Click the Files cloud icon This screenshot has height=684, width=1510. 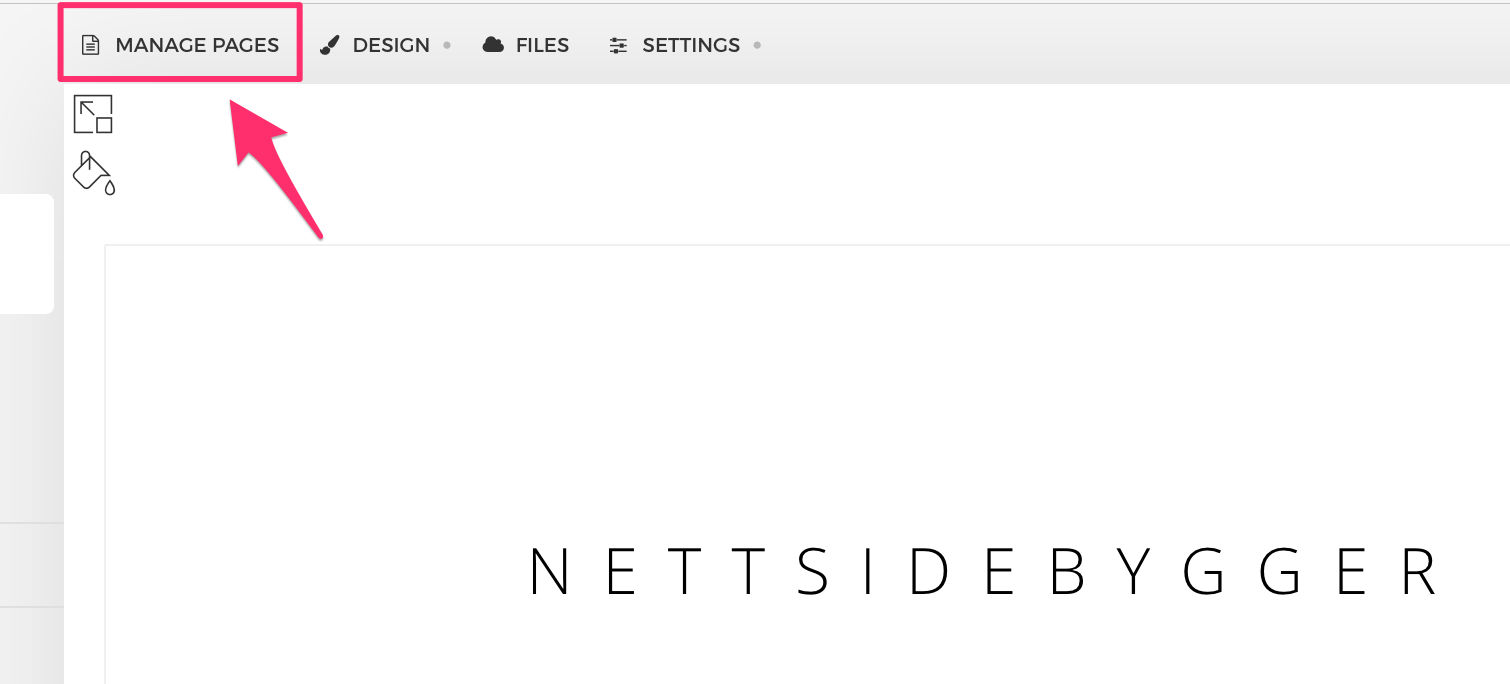(x=493, y=45)
